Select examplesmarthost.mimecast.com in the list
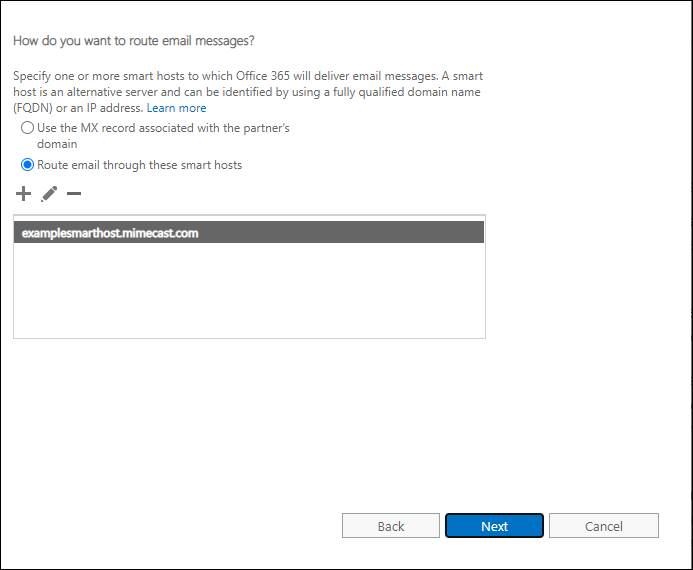693x570 pixels. (110, 233)
